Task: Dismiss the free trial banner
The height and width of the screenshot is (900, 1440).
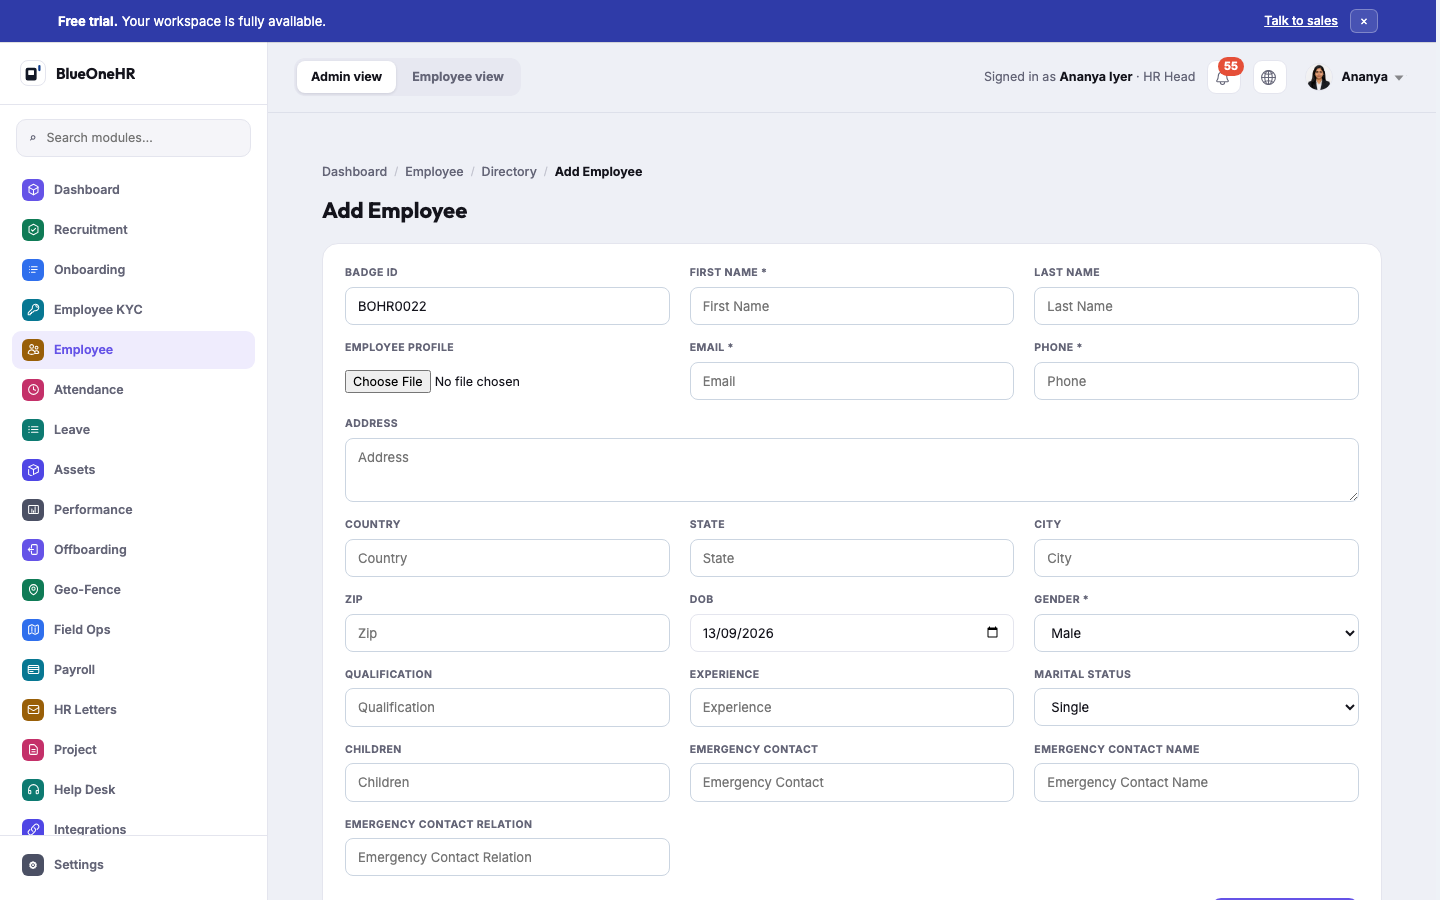Action: click(1364, 21)
